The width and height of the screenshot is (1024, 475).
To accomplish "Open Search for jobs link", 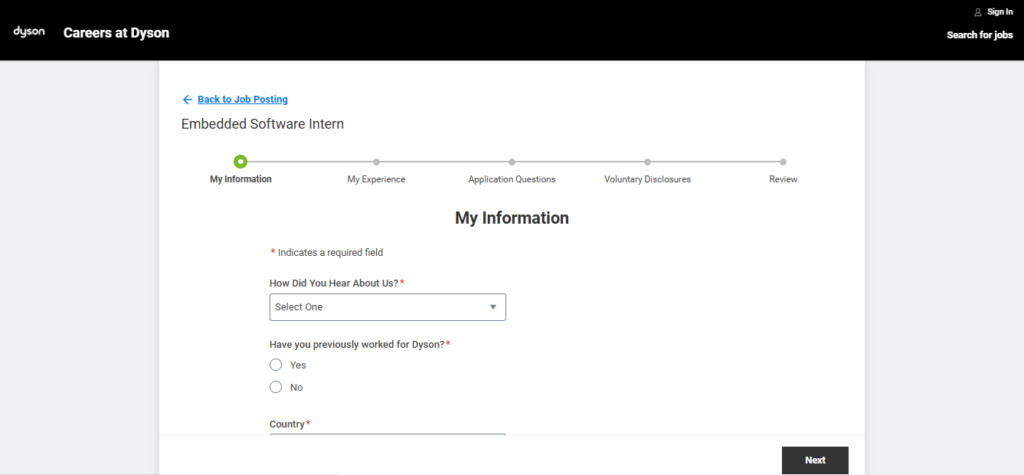I will [980, 35].
